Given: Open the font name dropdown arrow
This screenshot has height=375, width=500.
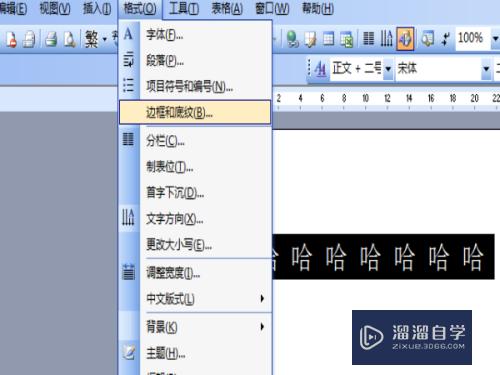Looking at the screenshot, I should [x=486, y=69].
